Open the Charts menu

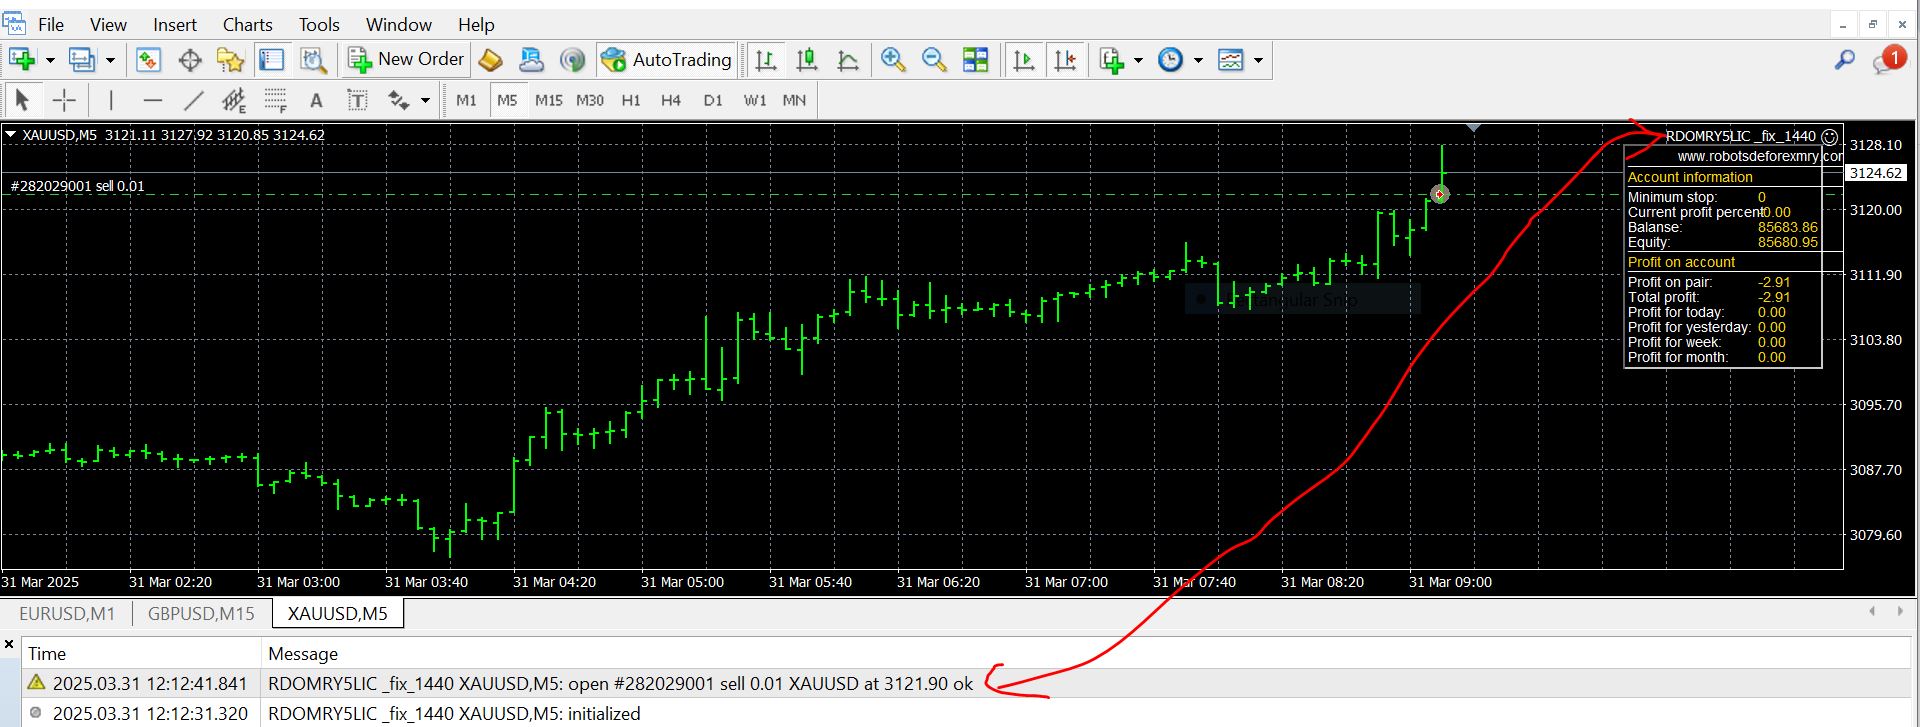[x=247, y=25]
